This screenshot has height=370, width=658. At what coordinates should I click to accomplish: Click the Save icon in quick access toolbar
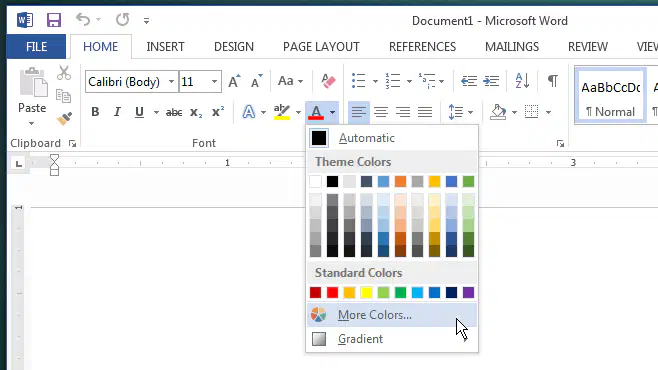54,20
